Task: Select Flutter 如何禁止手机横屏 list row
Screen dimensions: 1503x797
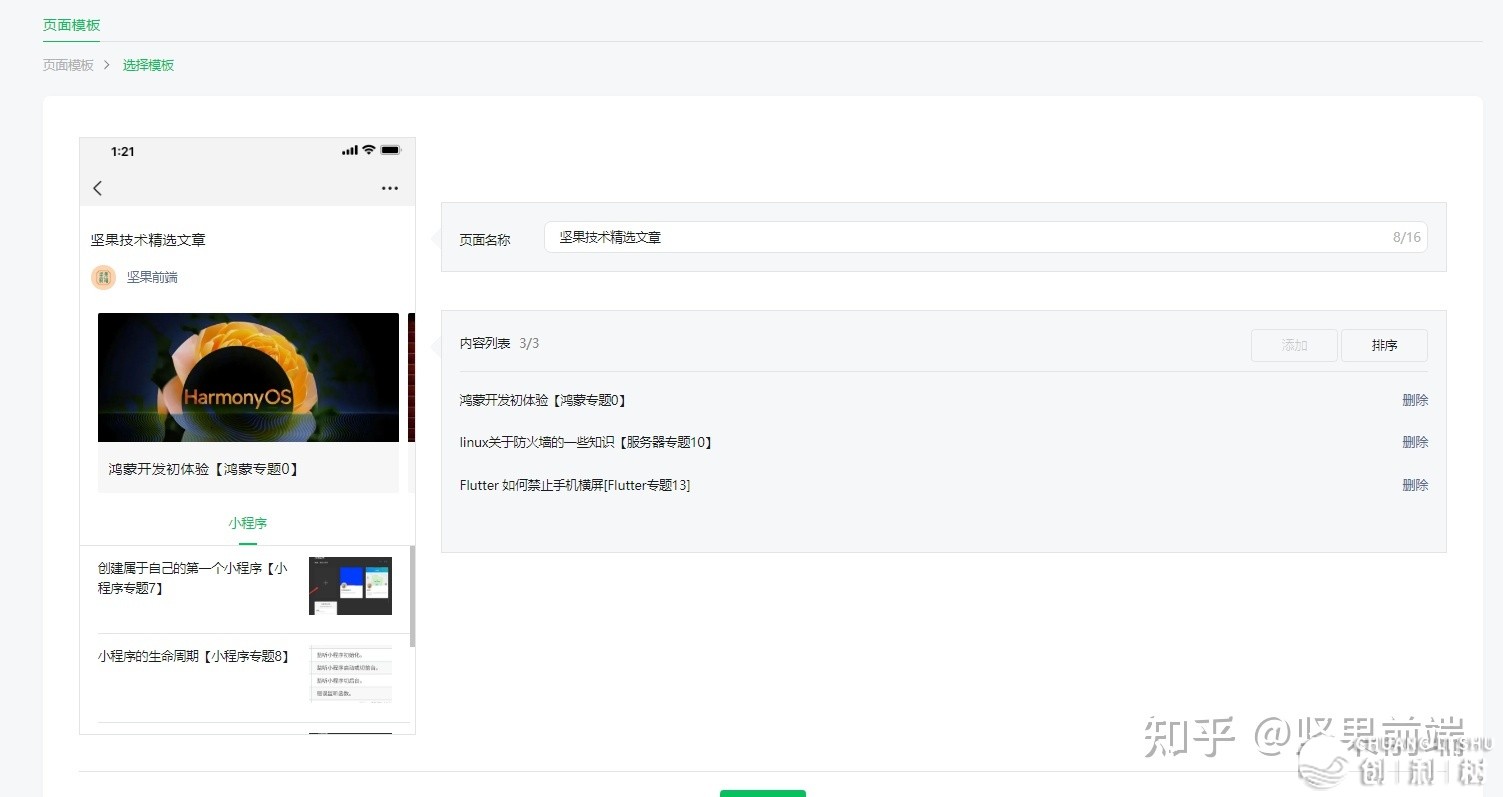Action: [943, 485]
